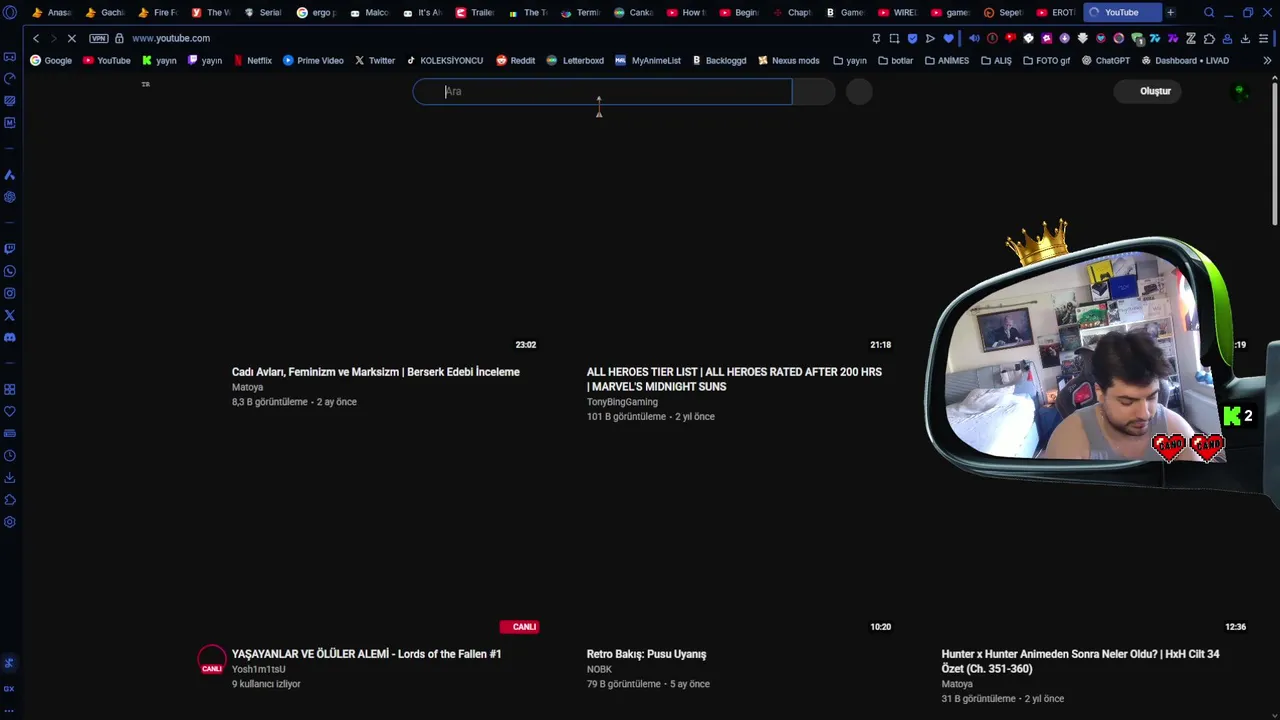1280x720 pixels.
Task: Open the FOTO gif bookmarks folder
Action: pyautogui.click(x=1046, y=60)
